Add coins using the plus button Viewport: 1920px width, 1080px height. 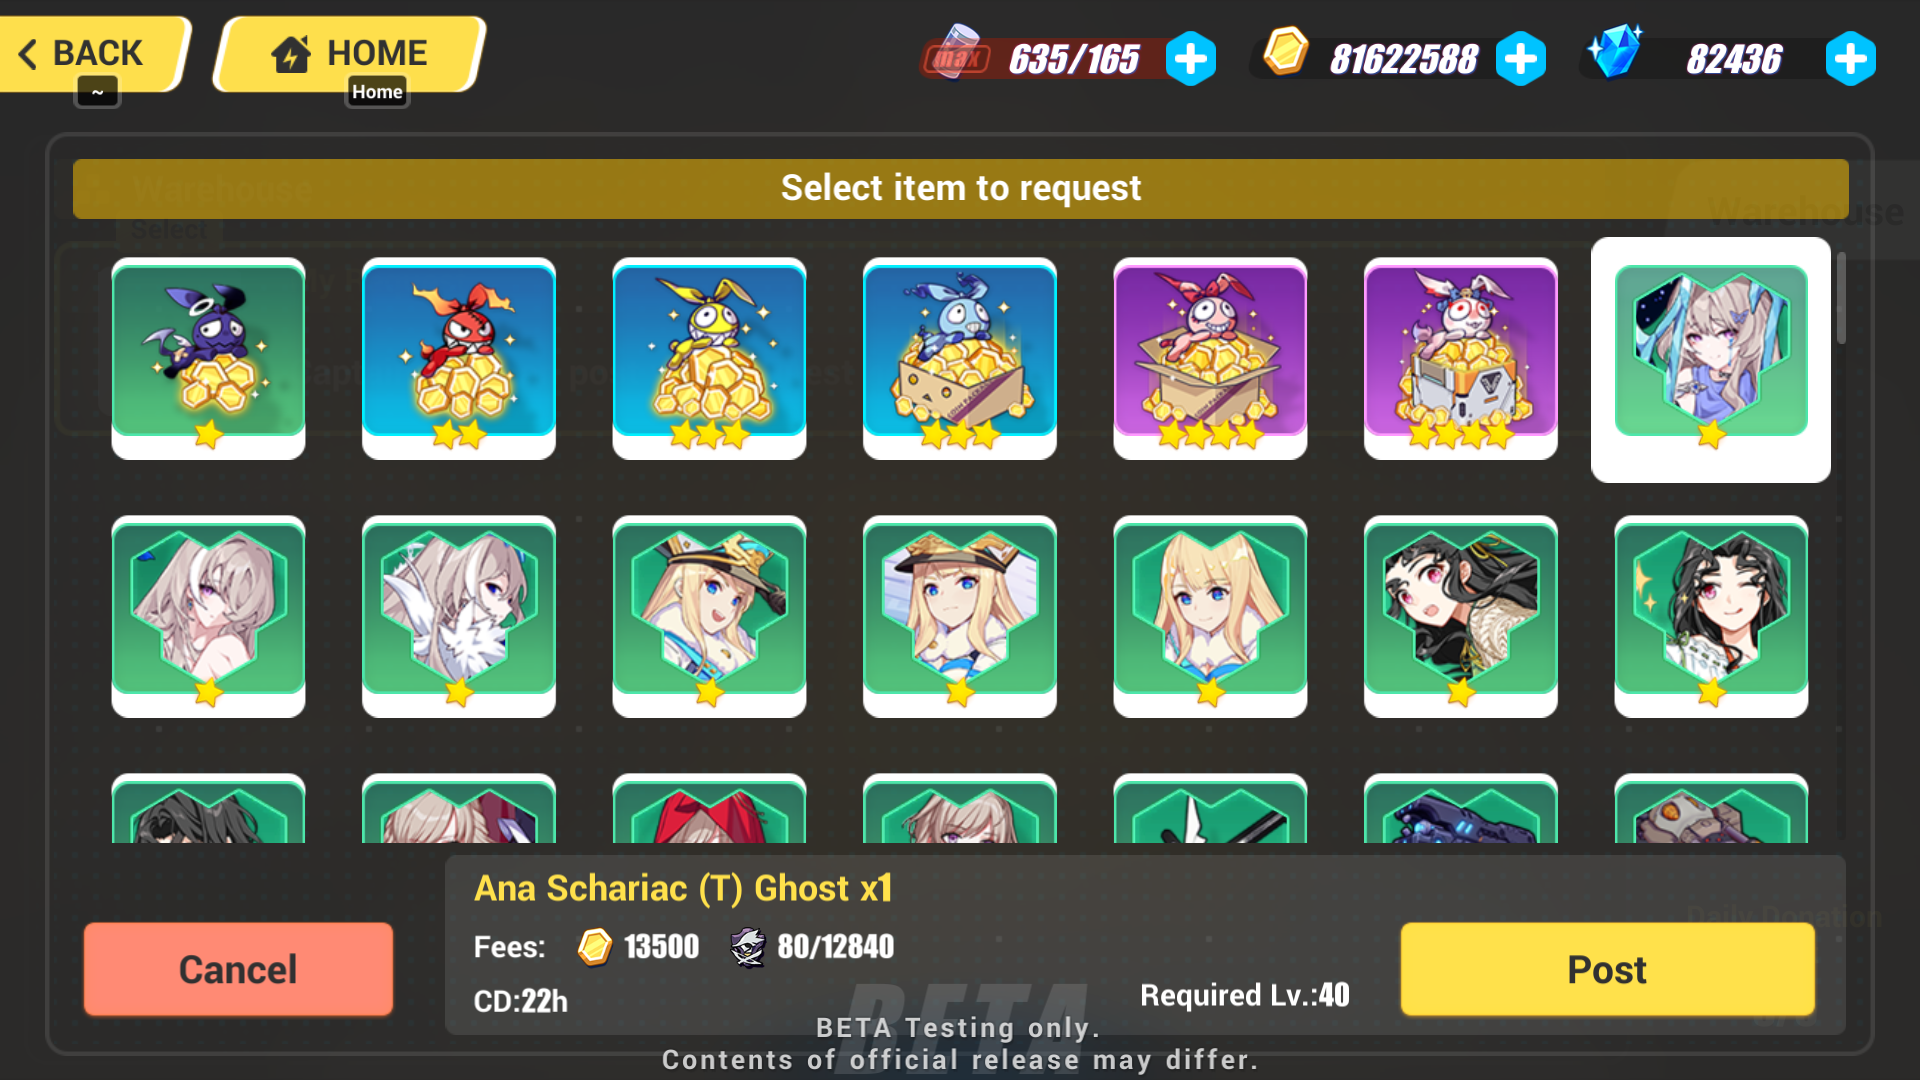1521,59
